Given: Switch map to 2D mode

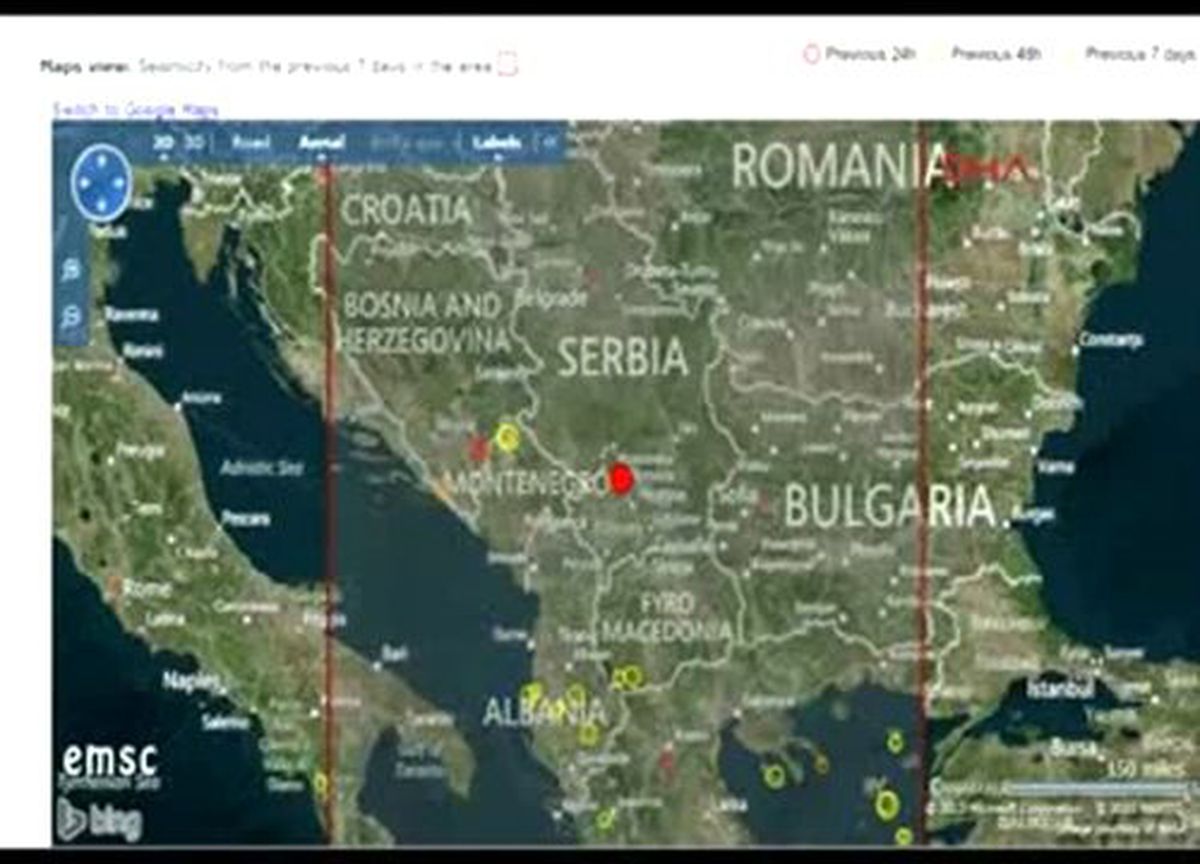Looking at the screenshot, I should click(x=164, y=143).
